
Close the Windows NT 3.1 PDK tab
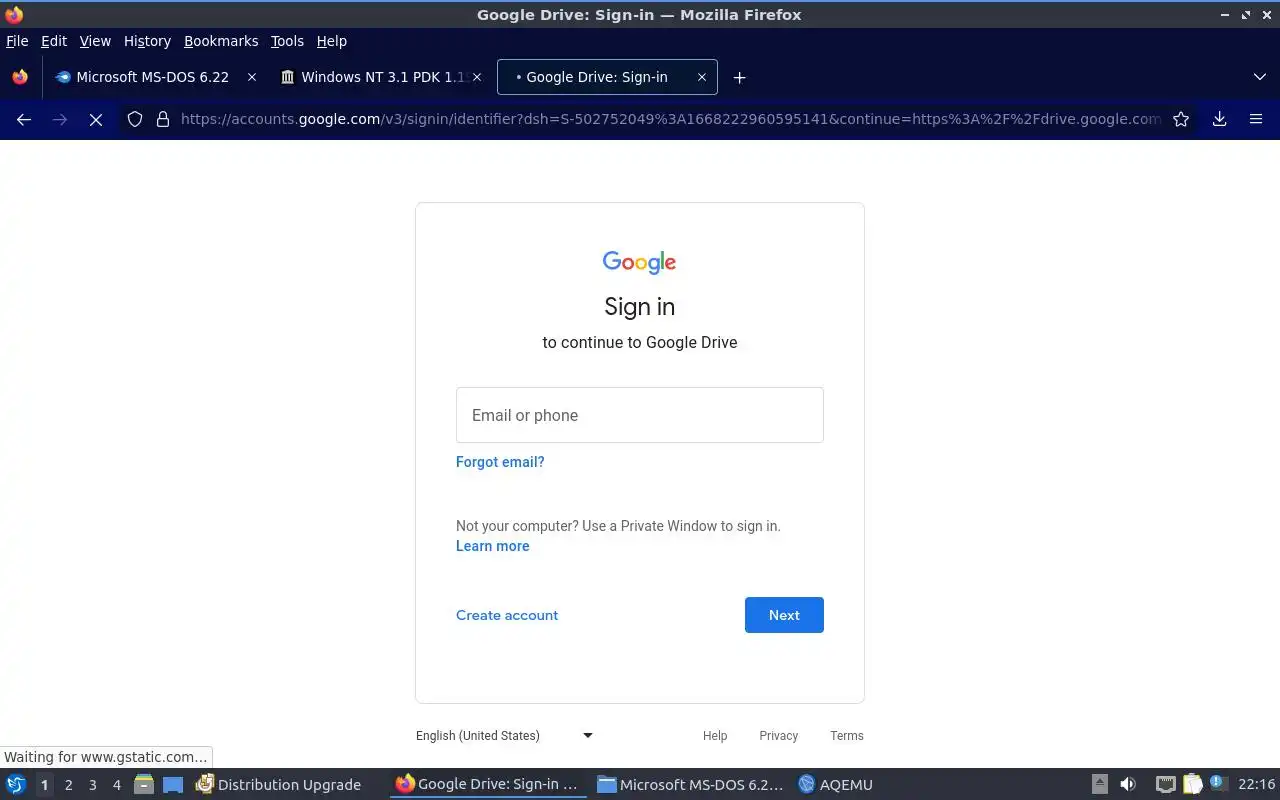tap(477, 77)
